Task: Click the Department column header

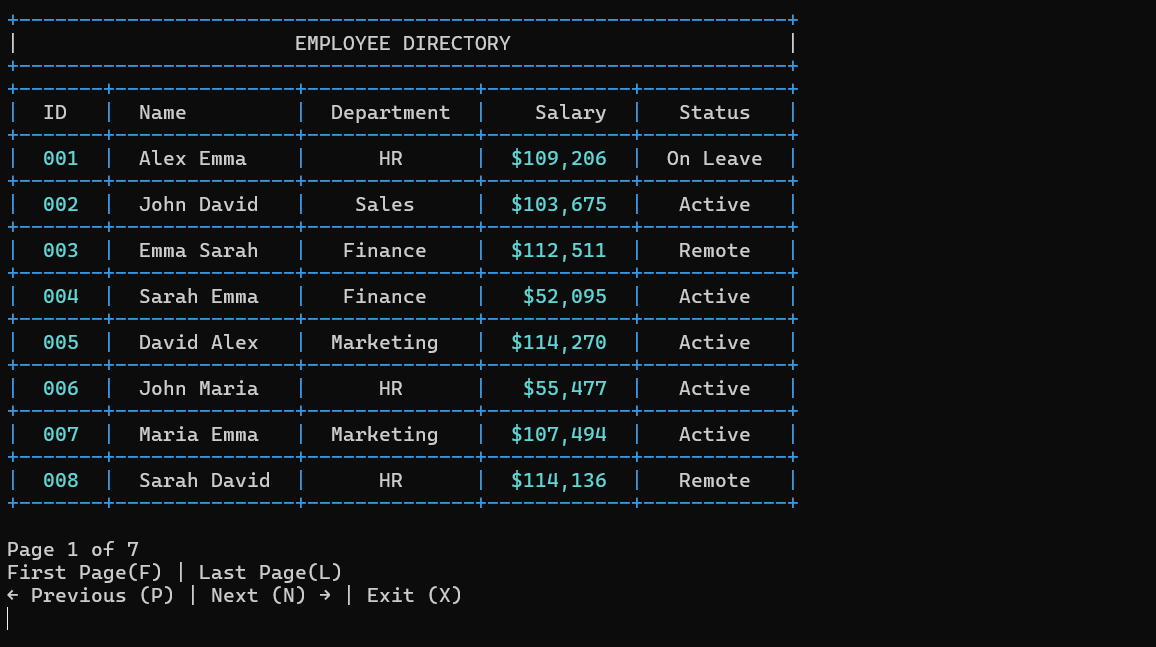Action: click(x=390, y=112)
